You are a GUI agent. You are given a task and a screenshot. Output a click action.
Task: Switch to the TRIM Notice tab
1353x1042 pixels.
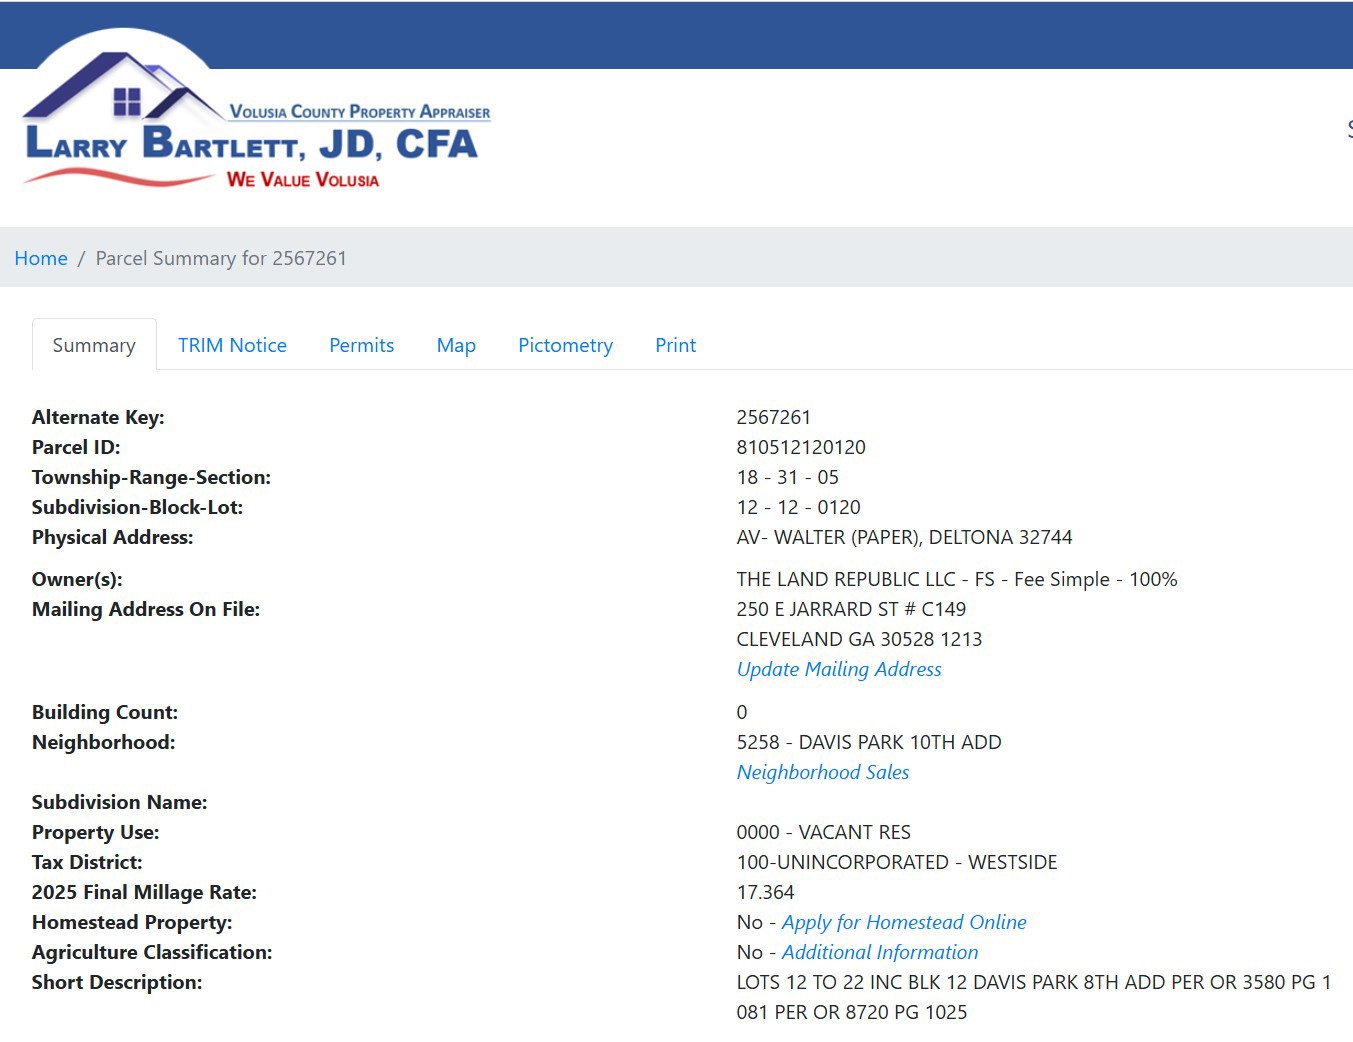tap(232, 345)
